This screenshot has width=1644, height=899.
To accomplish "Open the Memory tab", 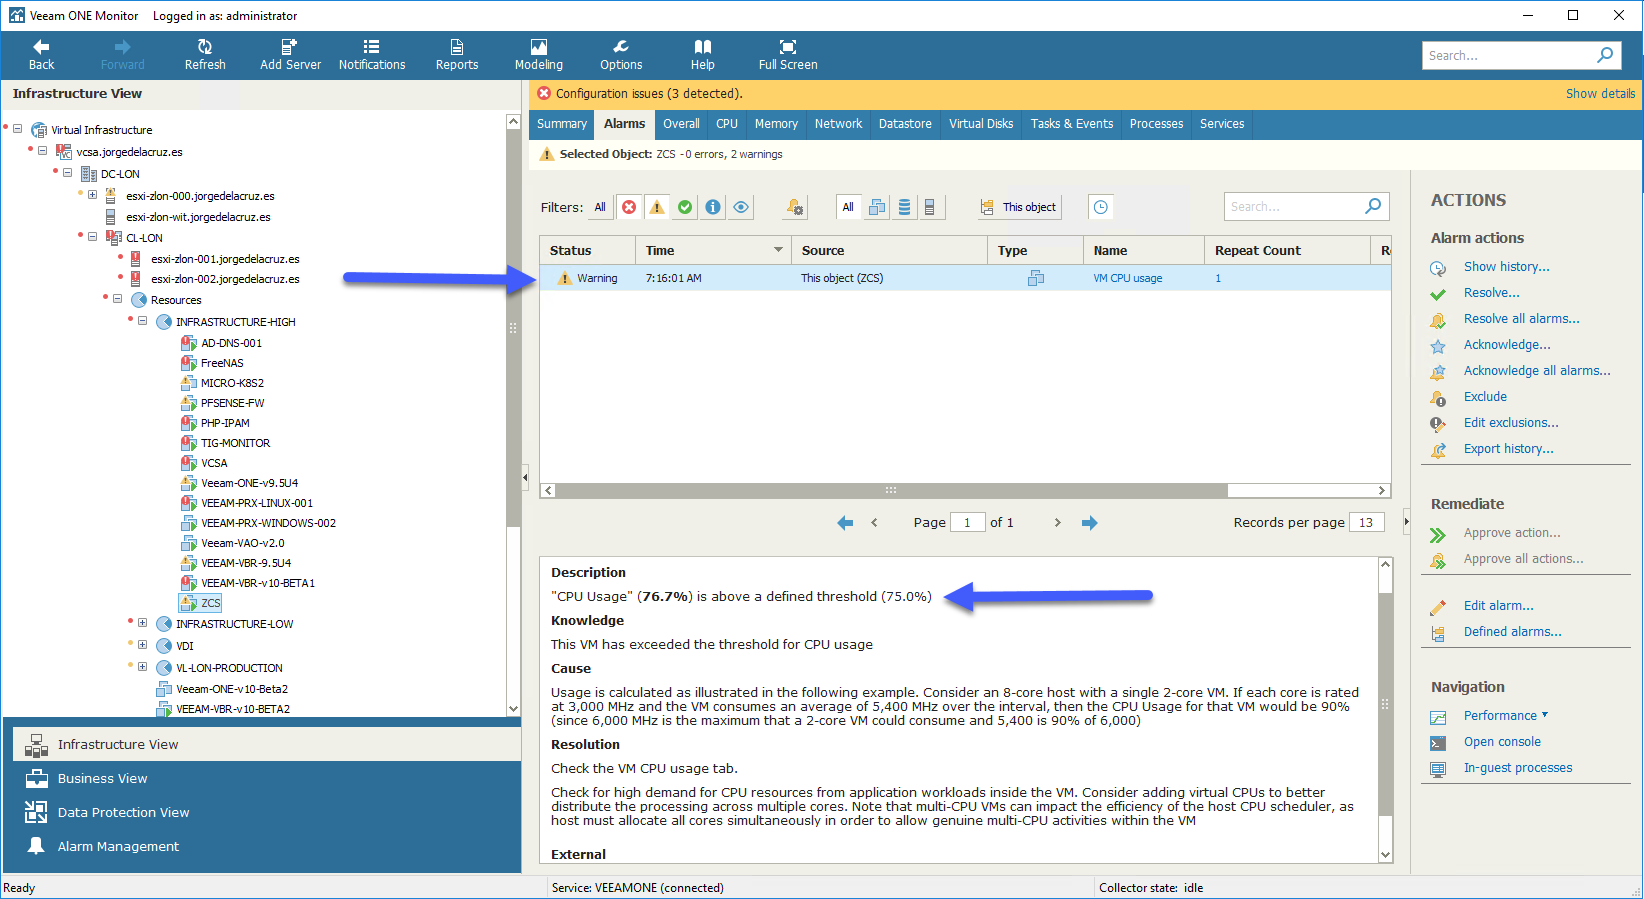I will (x=776, y=124).
